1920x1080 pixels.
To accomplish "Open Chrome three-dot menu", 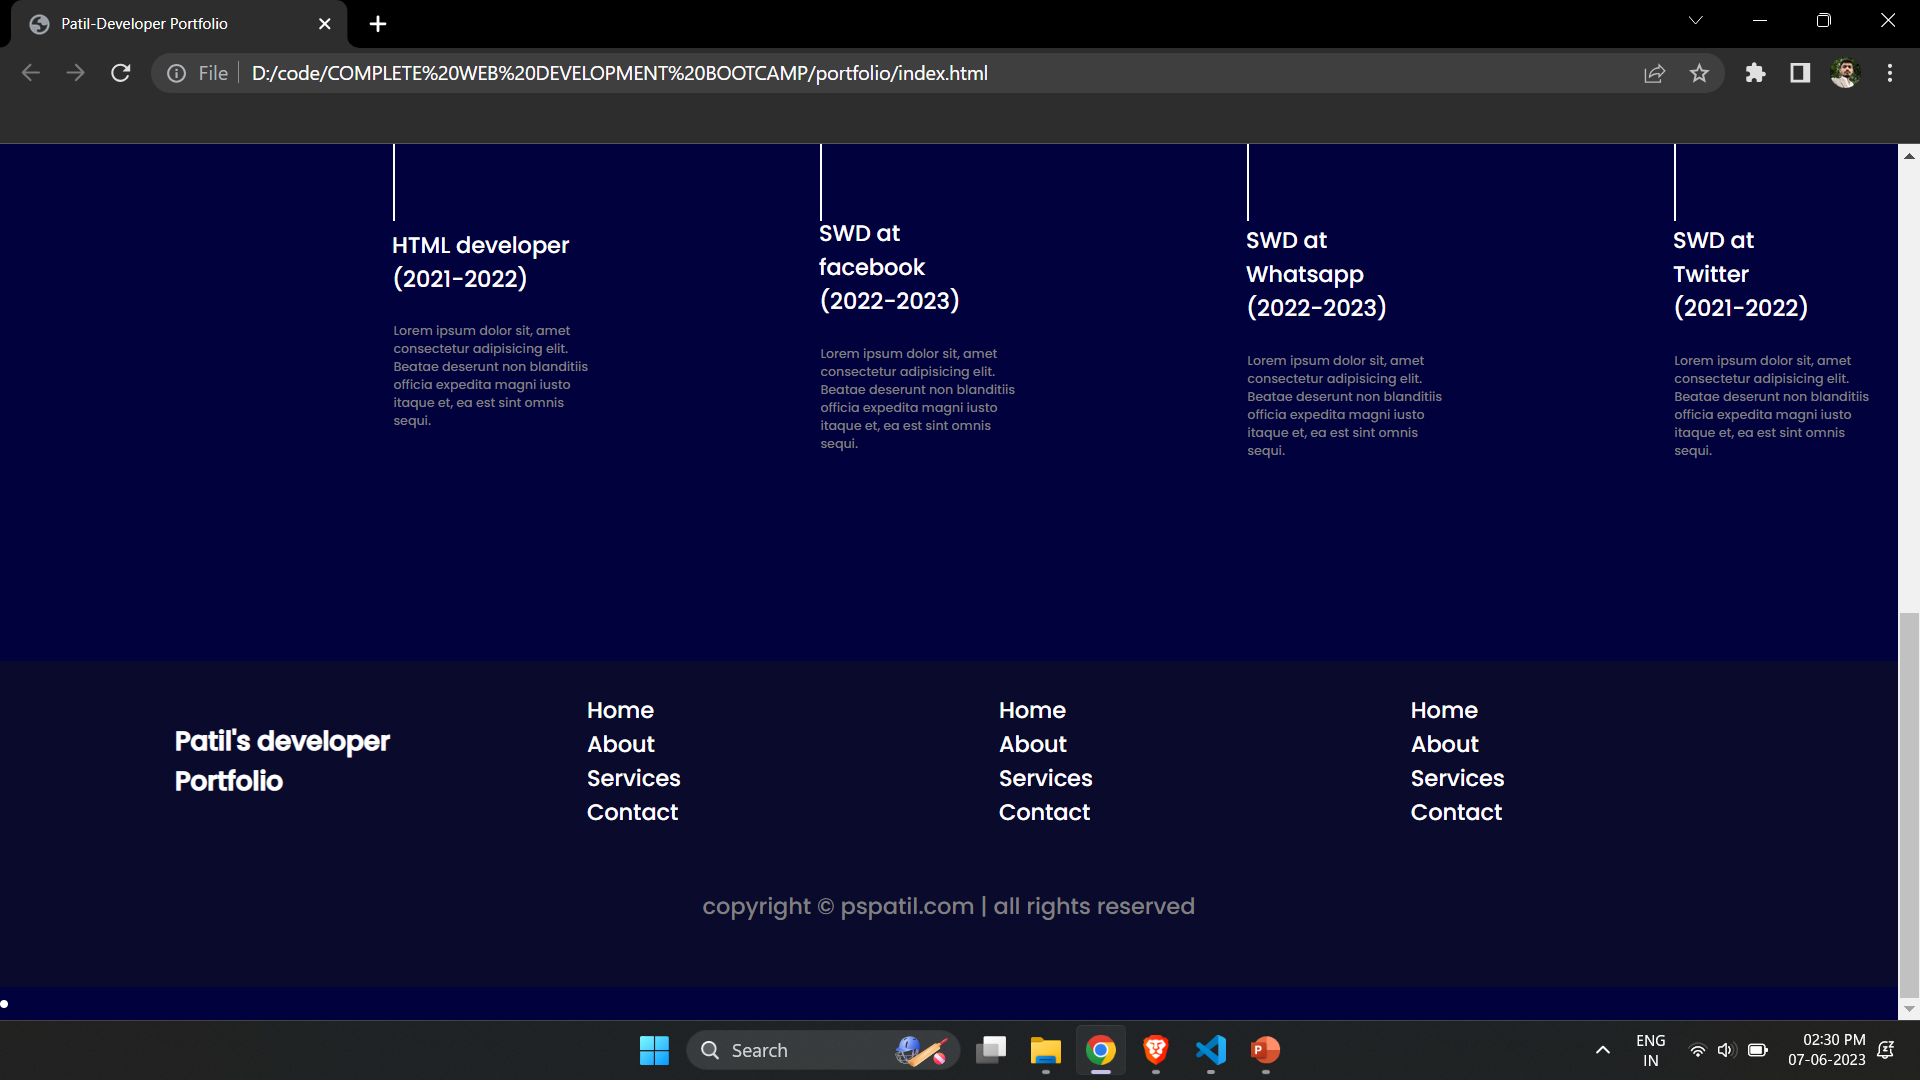I will 1889,73.
